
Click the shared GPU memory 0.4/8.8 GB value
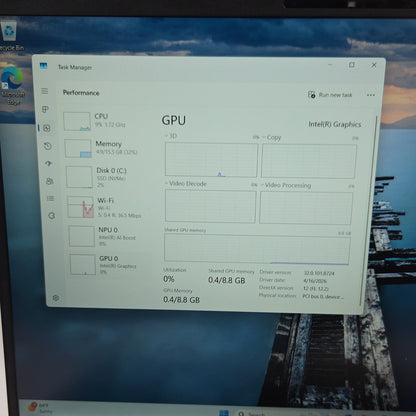(227, 280)
